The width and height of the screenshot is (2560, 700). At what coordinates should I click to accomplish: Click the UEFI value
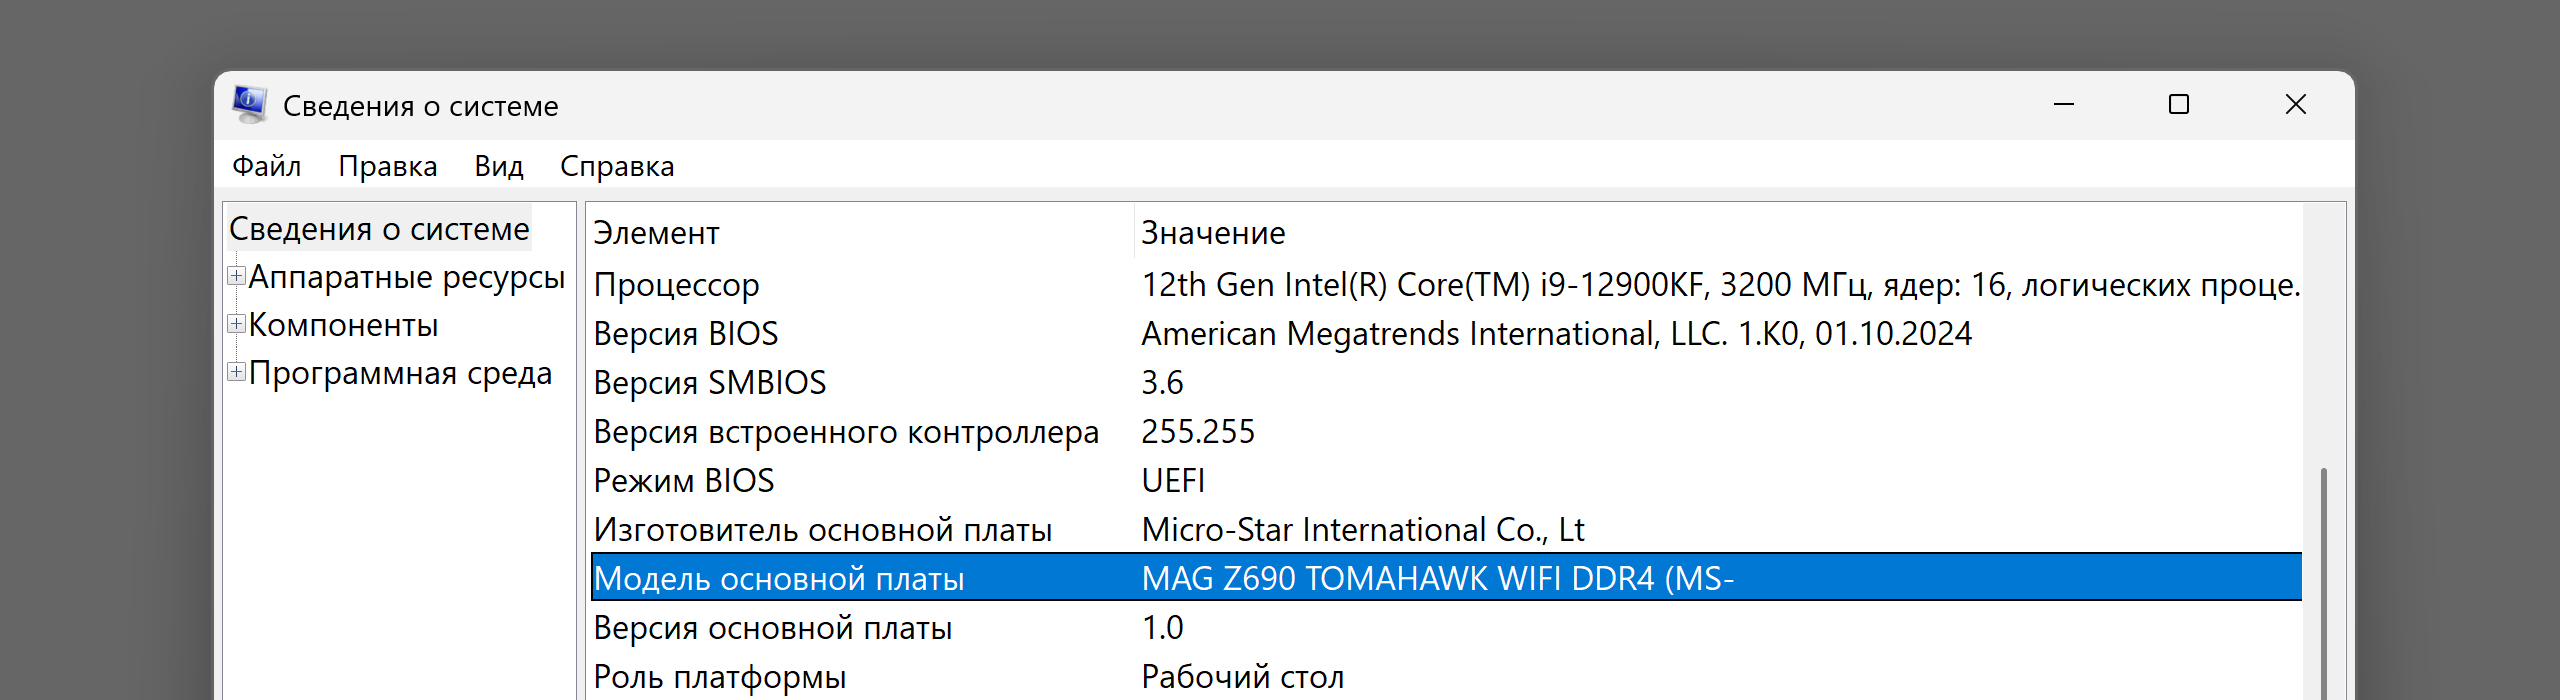(x=1173, y=481)
